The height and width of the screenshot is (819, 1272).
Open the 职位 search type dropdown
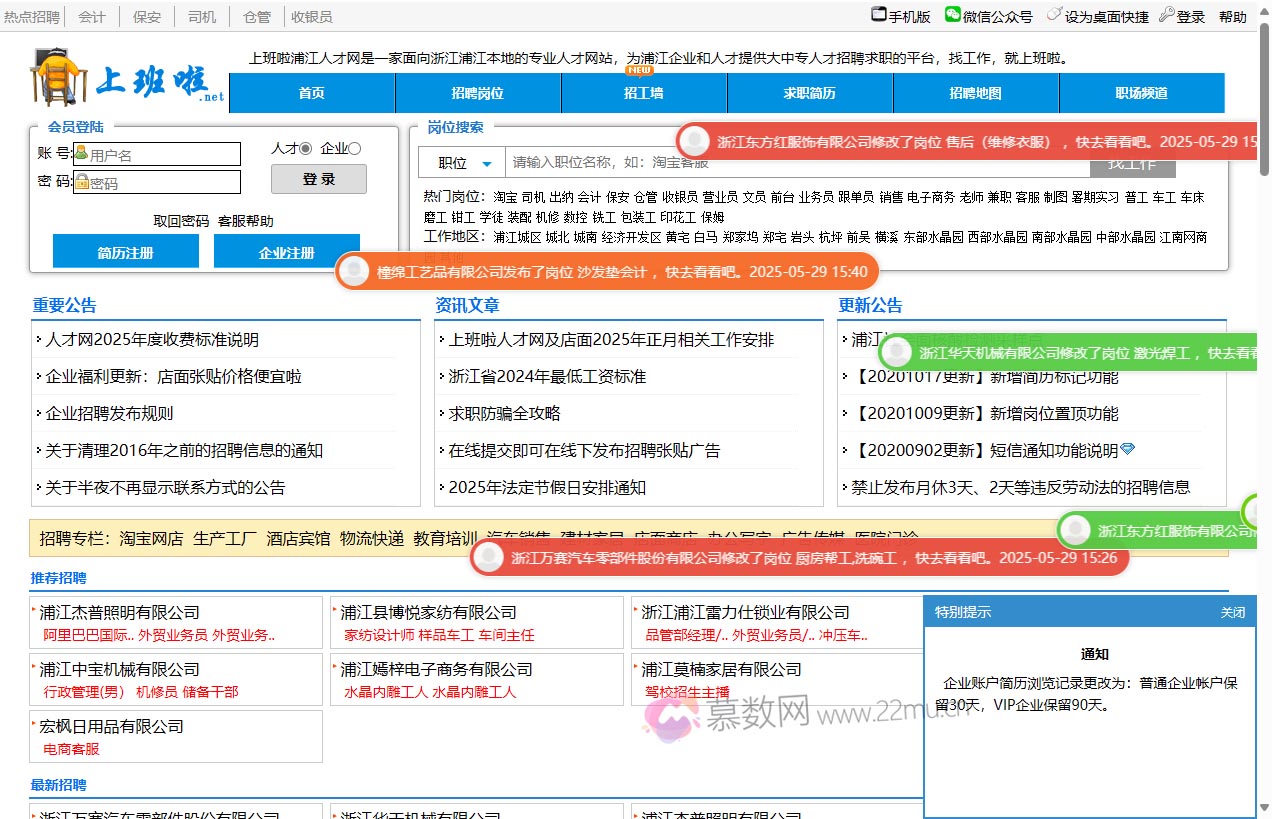pos(463,162)
